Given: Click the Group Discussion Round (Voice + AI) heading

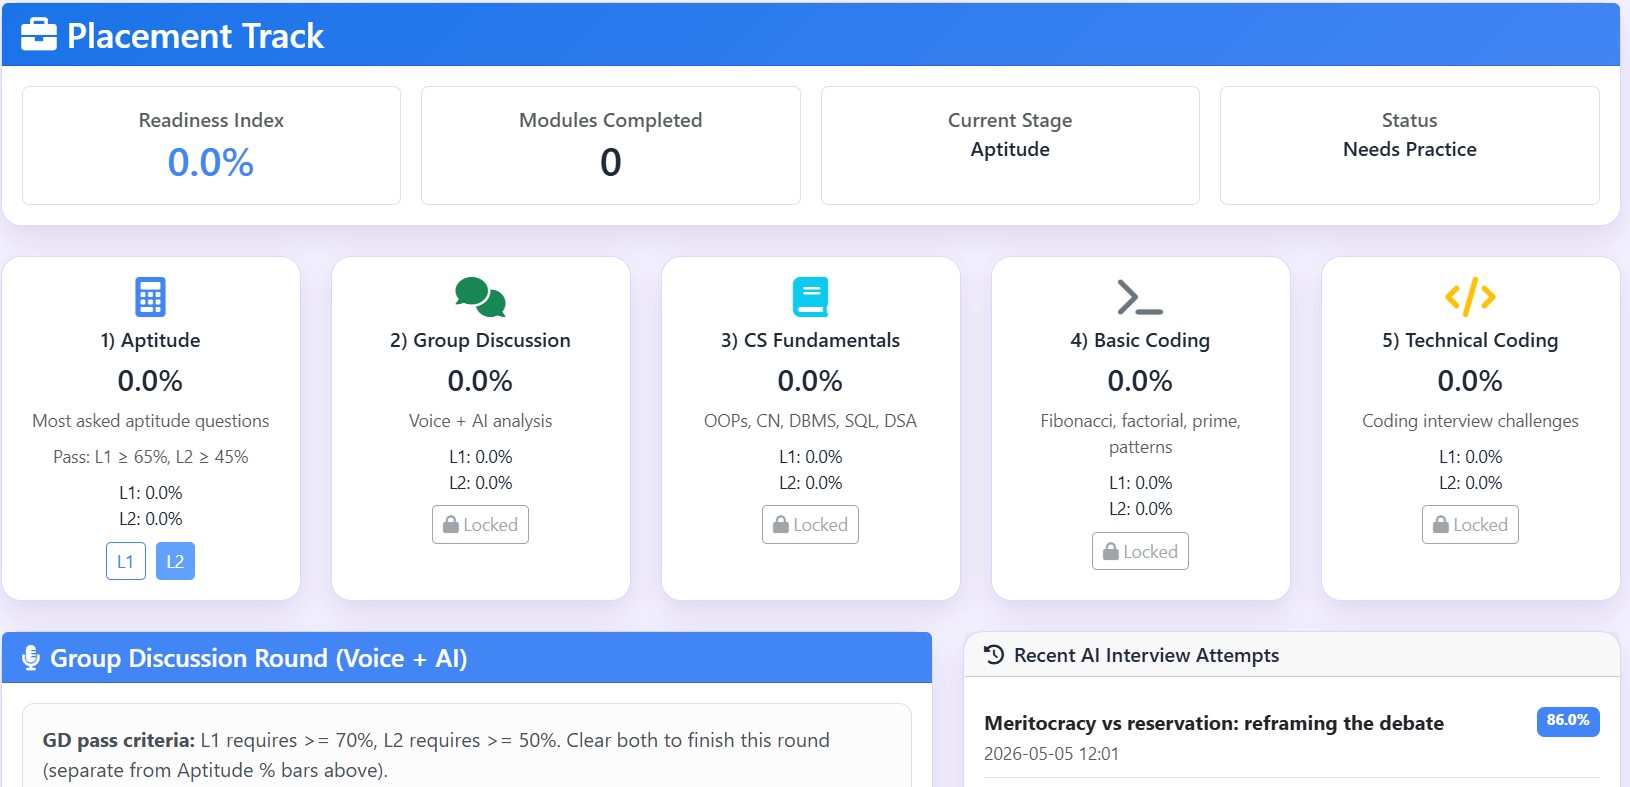Looking at the screenshot, I should pos(259,658).
